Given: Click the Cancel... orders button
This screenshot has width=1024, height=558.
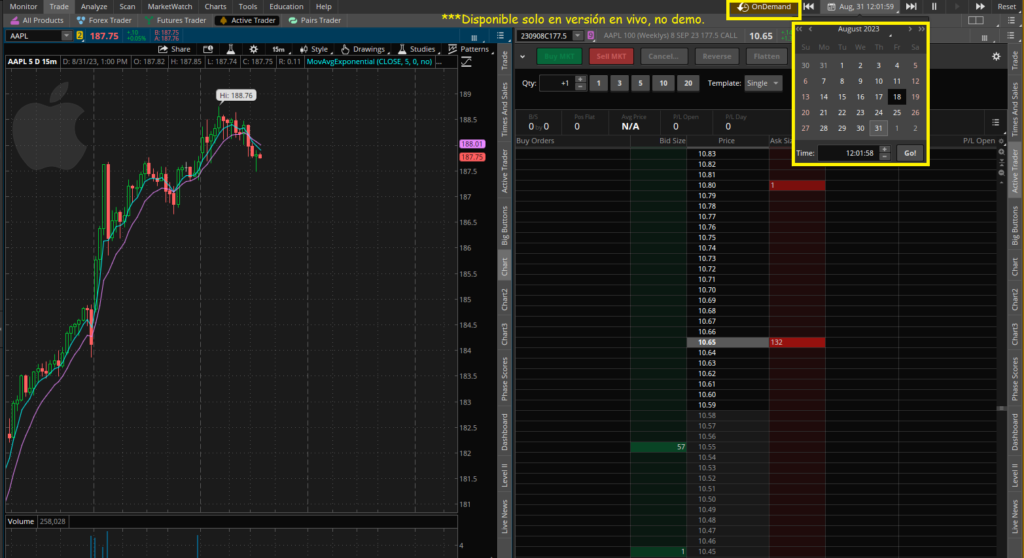Looking at the screenshot, I should 663,56.
